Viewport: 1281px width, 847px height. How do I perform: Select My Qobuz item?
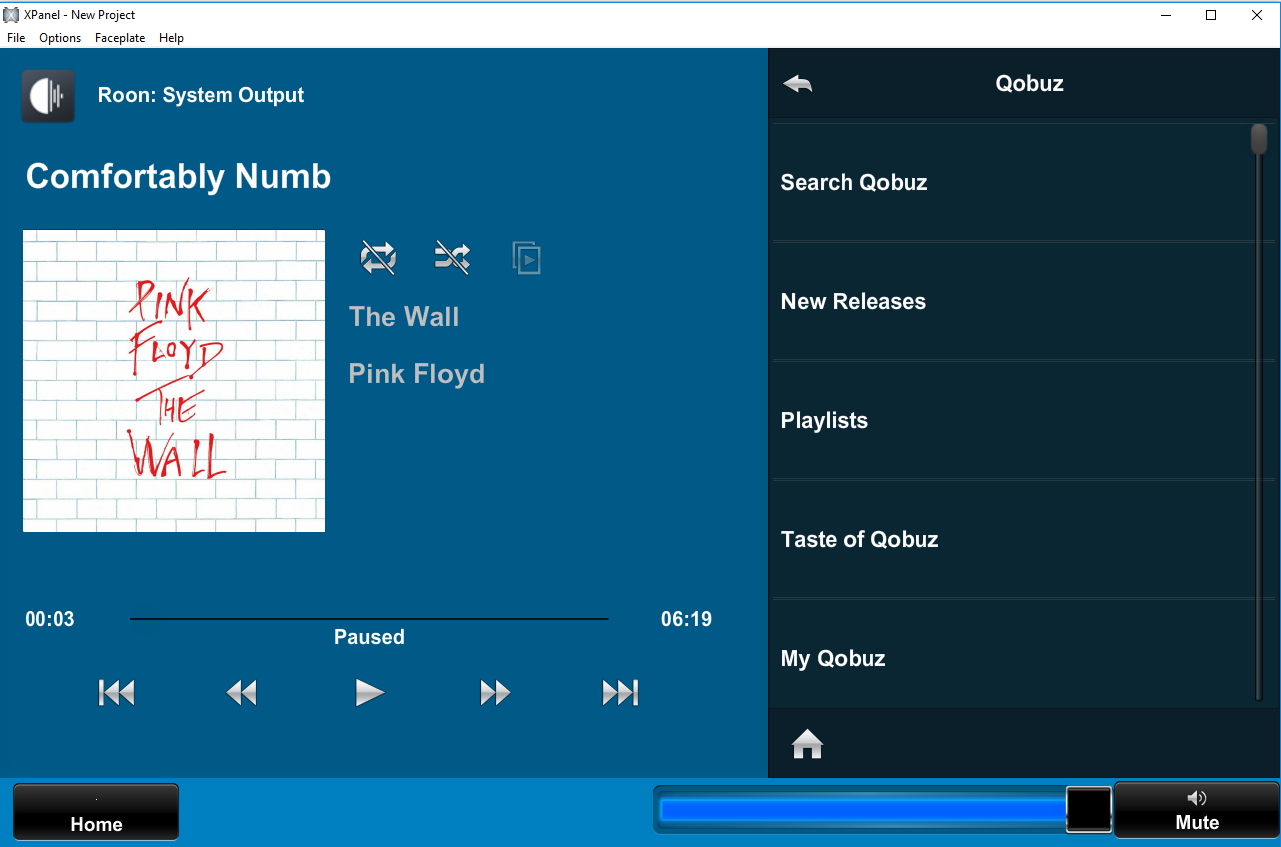(1010, 658)
